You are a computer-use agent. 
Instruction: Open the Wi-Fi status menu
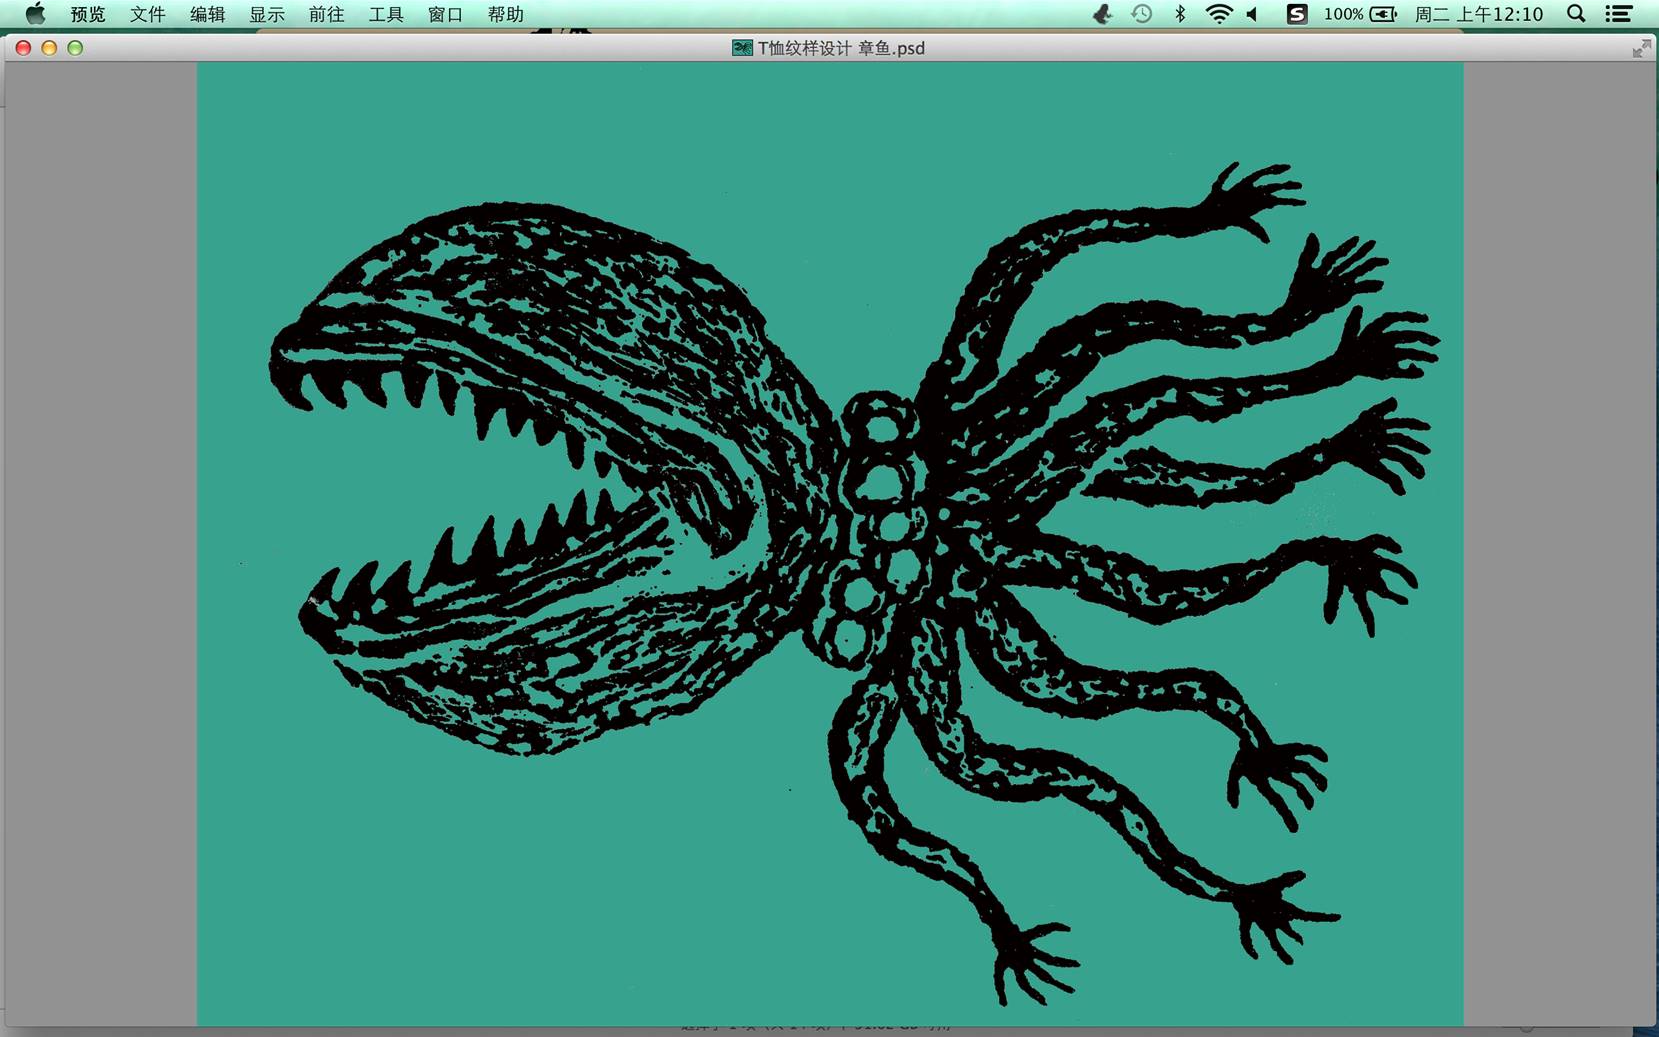[x=1218, y=14]
